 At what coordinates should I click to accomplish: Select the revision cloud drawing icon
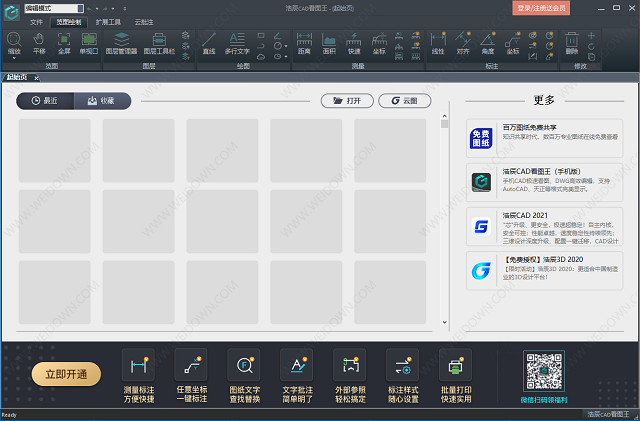[x=261, y=57]
